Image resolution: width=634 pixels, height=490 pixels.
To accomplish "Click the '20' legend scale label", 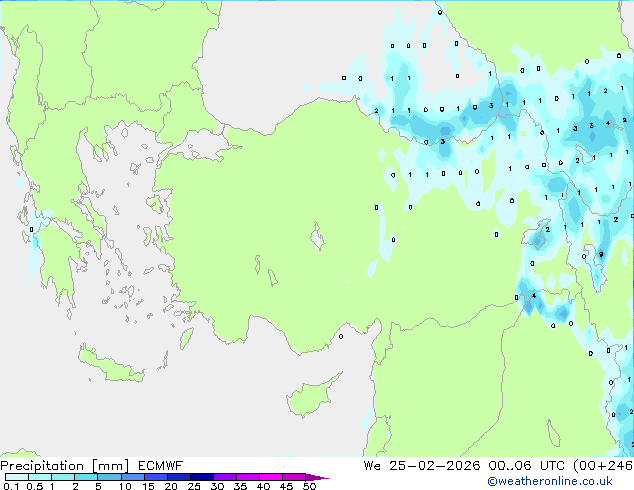I will (171, 486).
